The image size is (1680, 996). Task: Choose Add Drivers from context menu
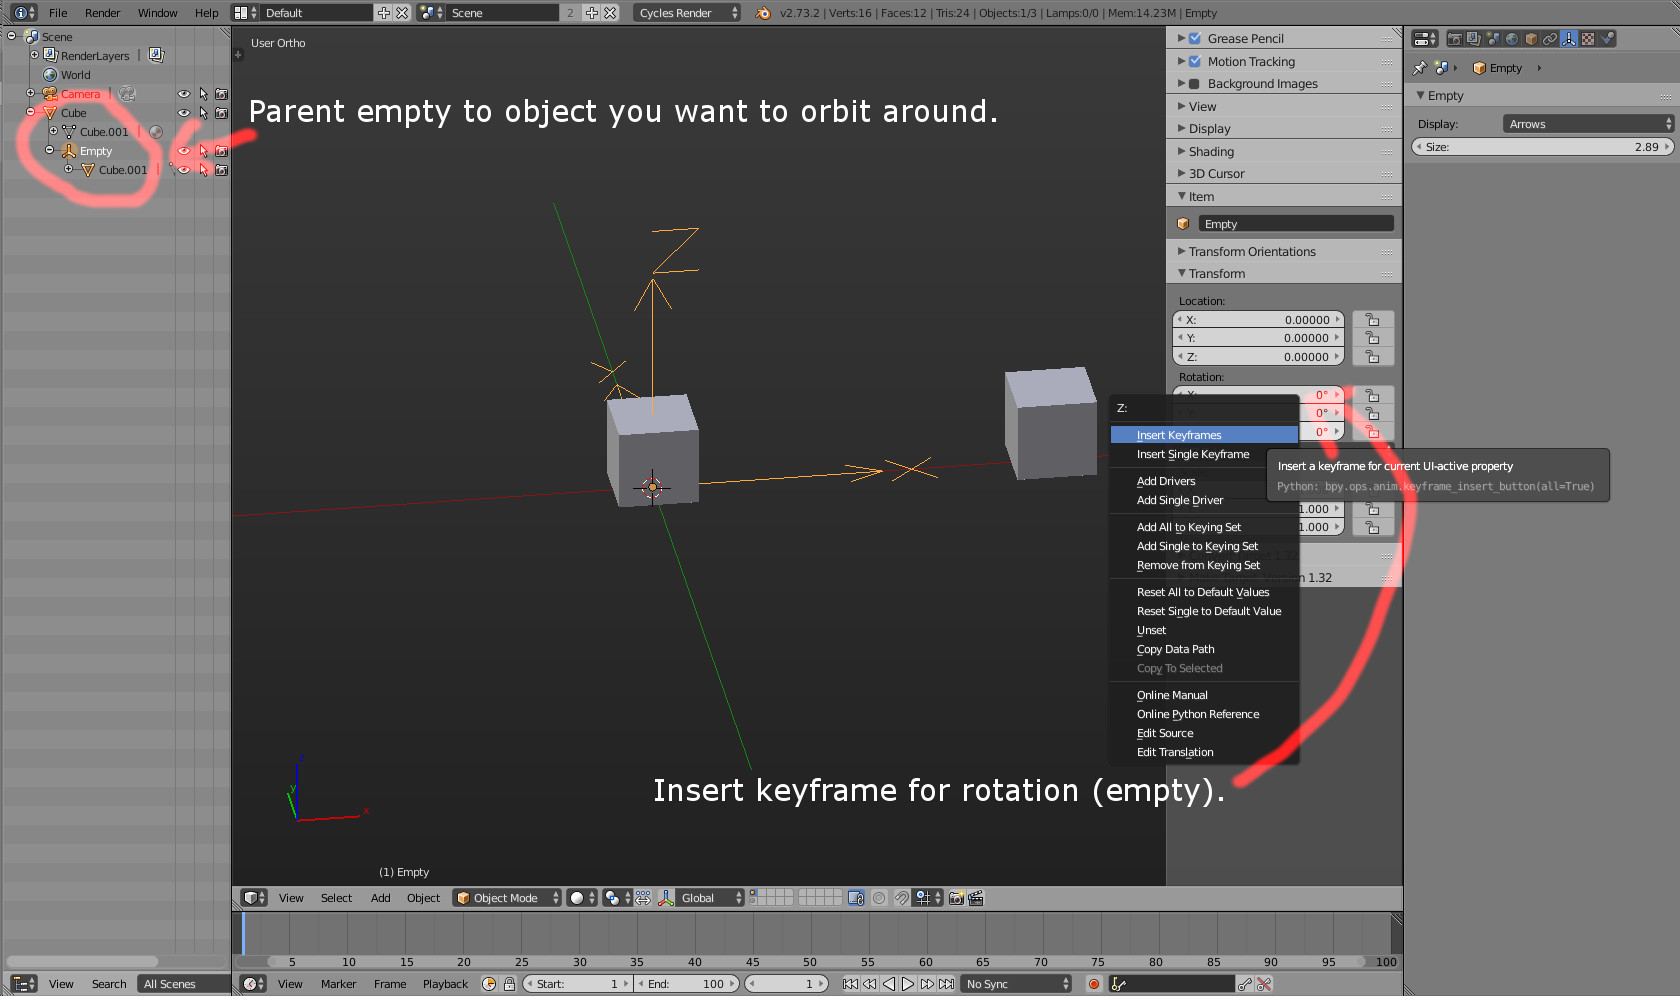1204,481
